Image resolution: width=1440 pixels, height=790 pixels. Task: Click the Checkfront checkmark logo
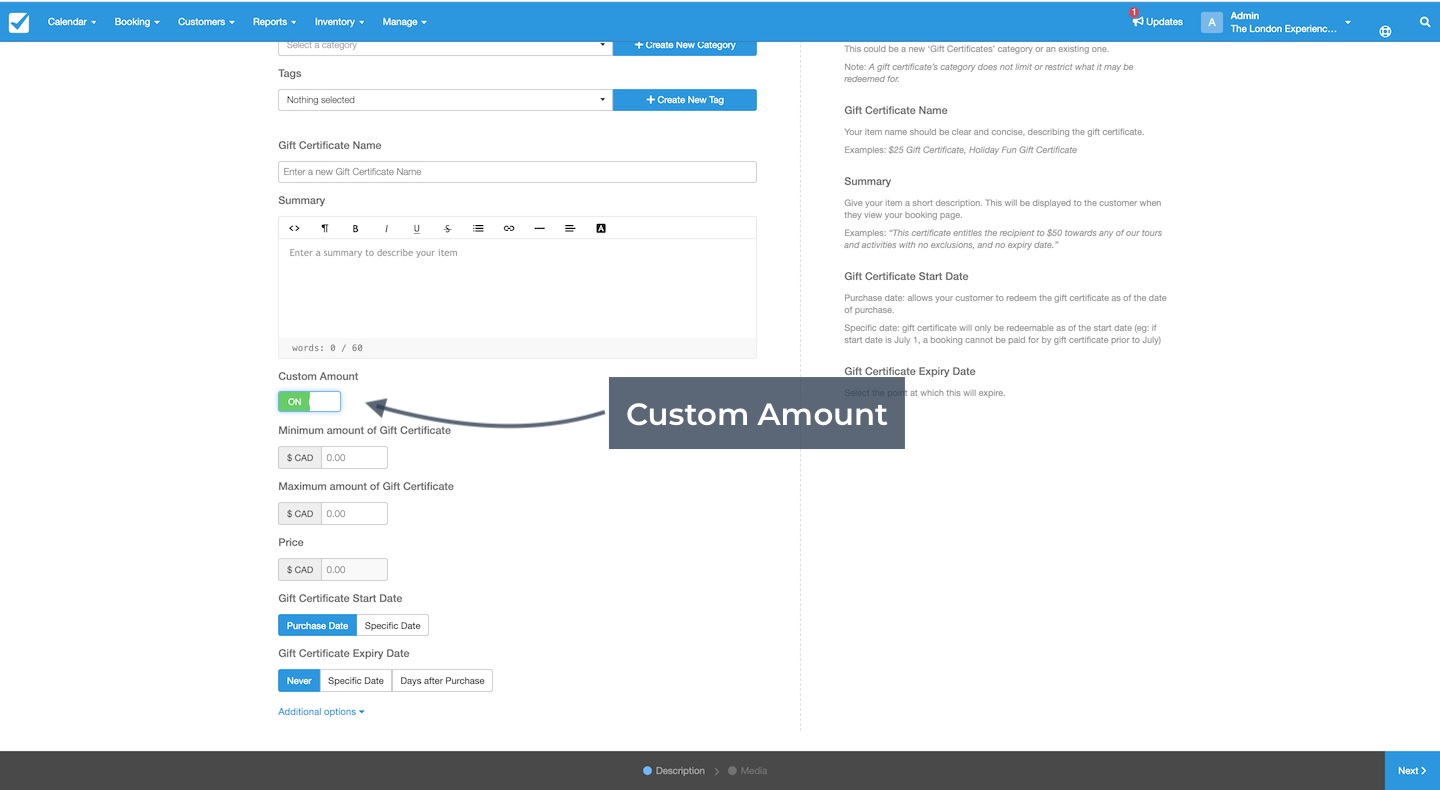[x=19, y=22]
